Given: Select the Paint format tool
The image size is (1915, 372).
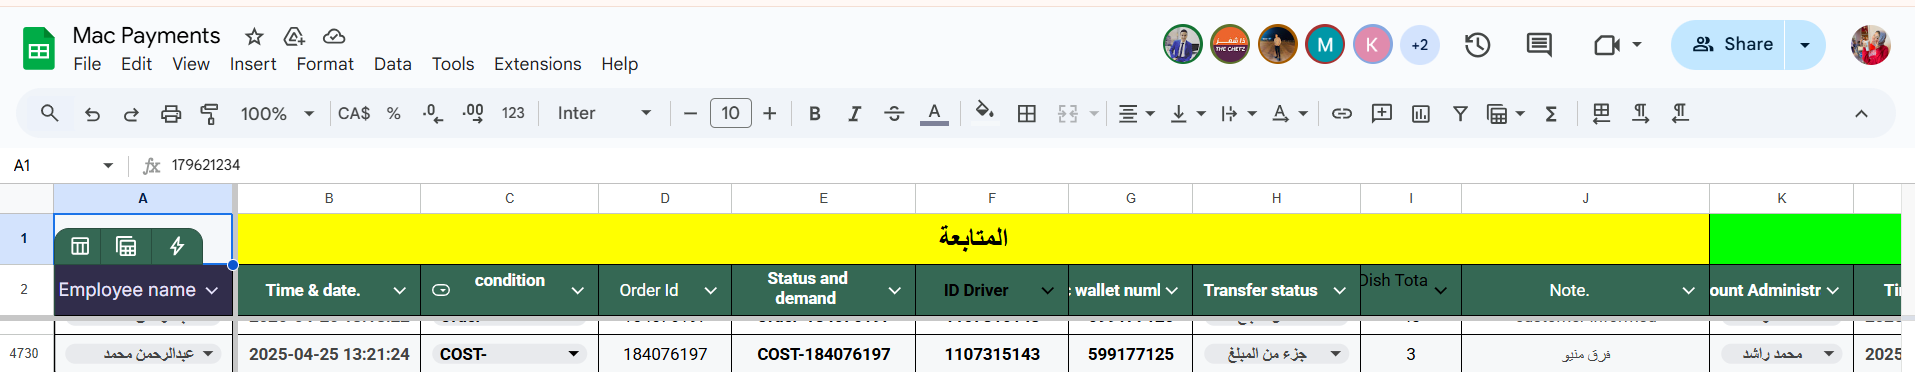Looking at the screenshot, I should (x=209, y=114).
